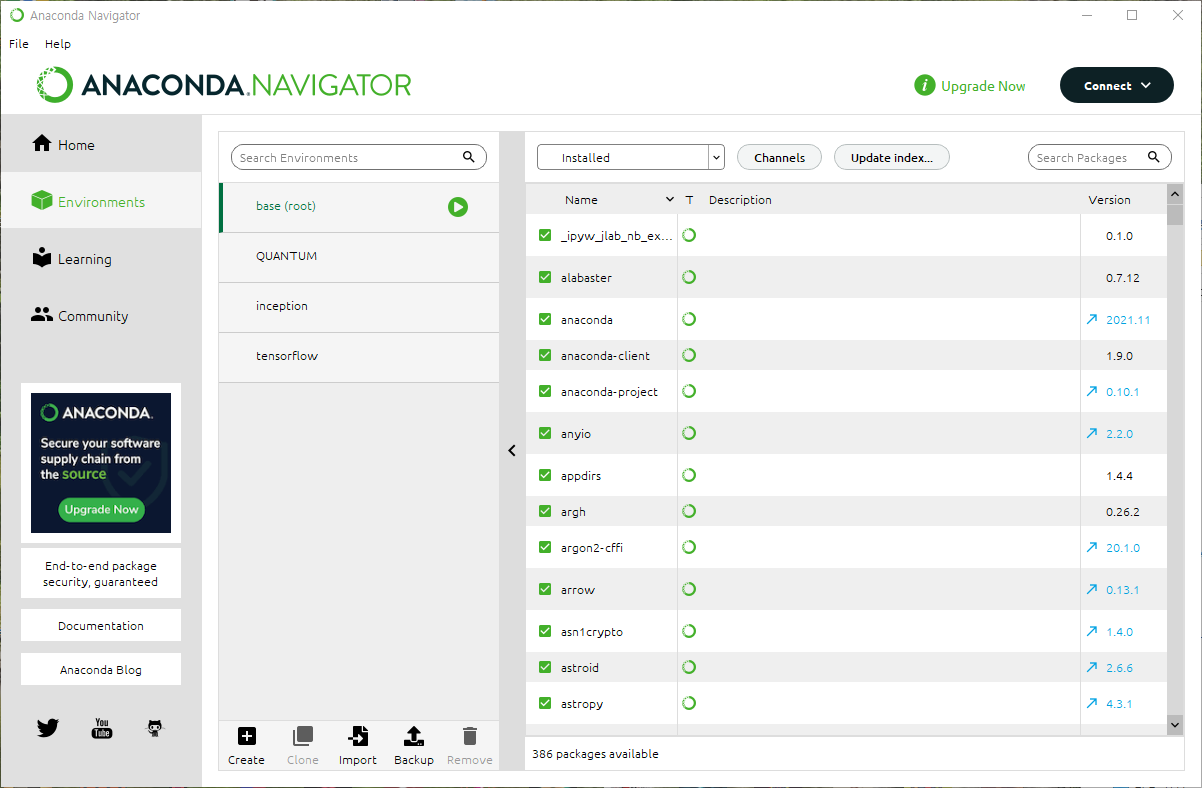Collapse the environments panel with left chevron
Screen dimensions: 1202x788
(x=512, y=451)
